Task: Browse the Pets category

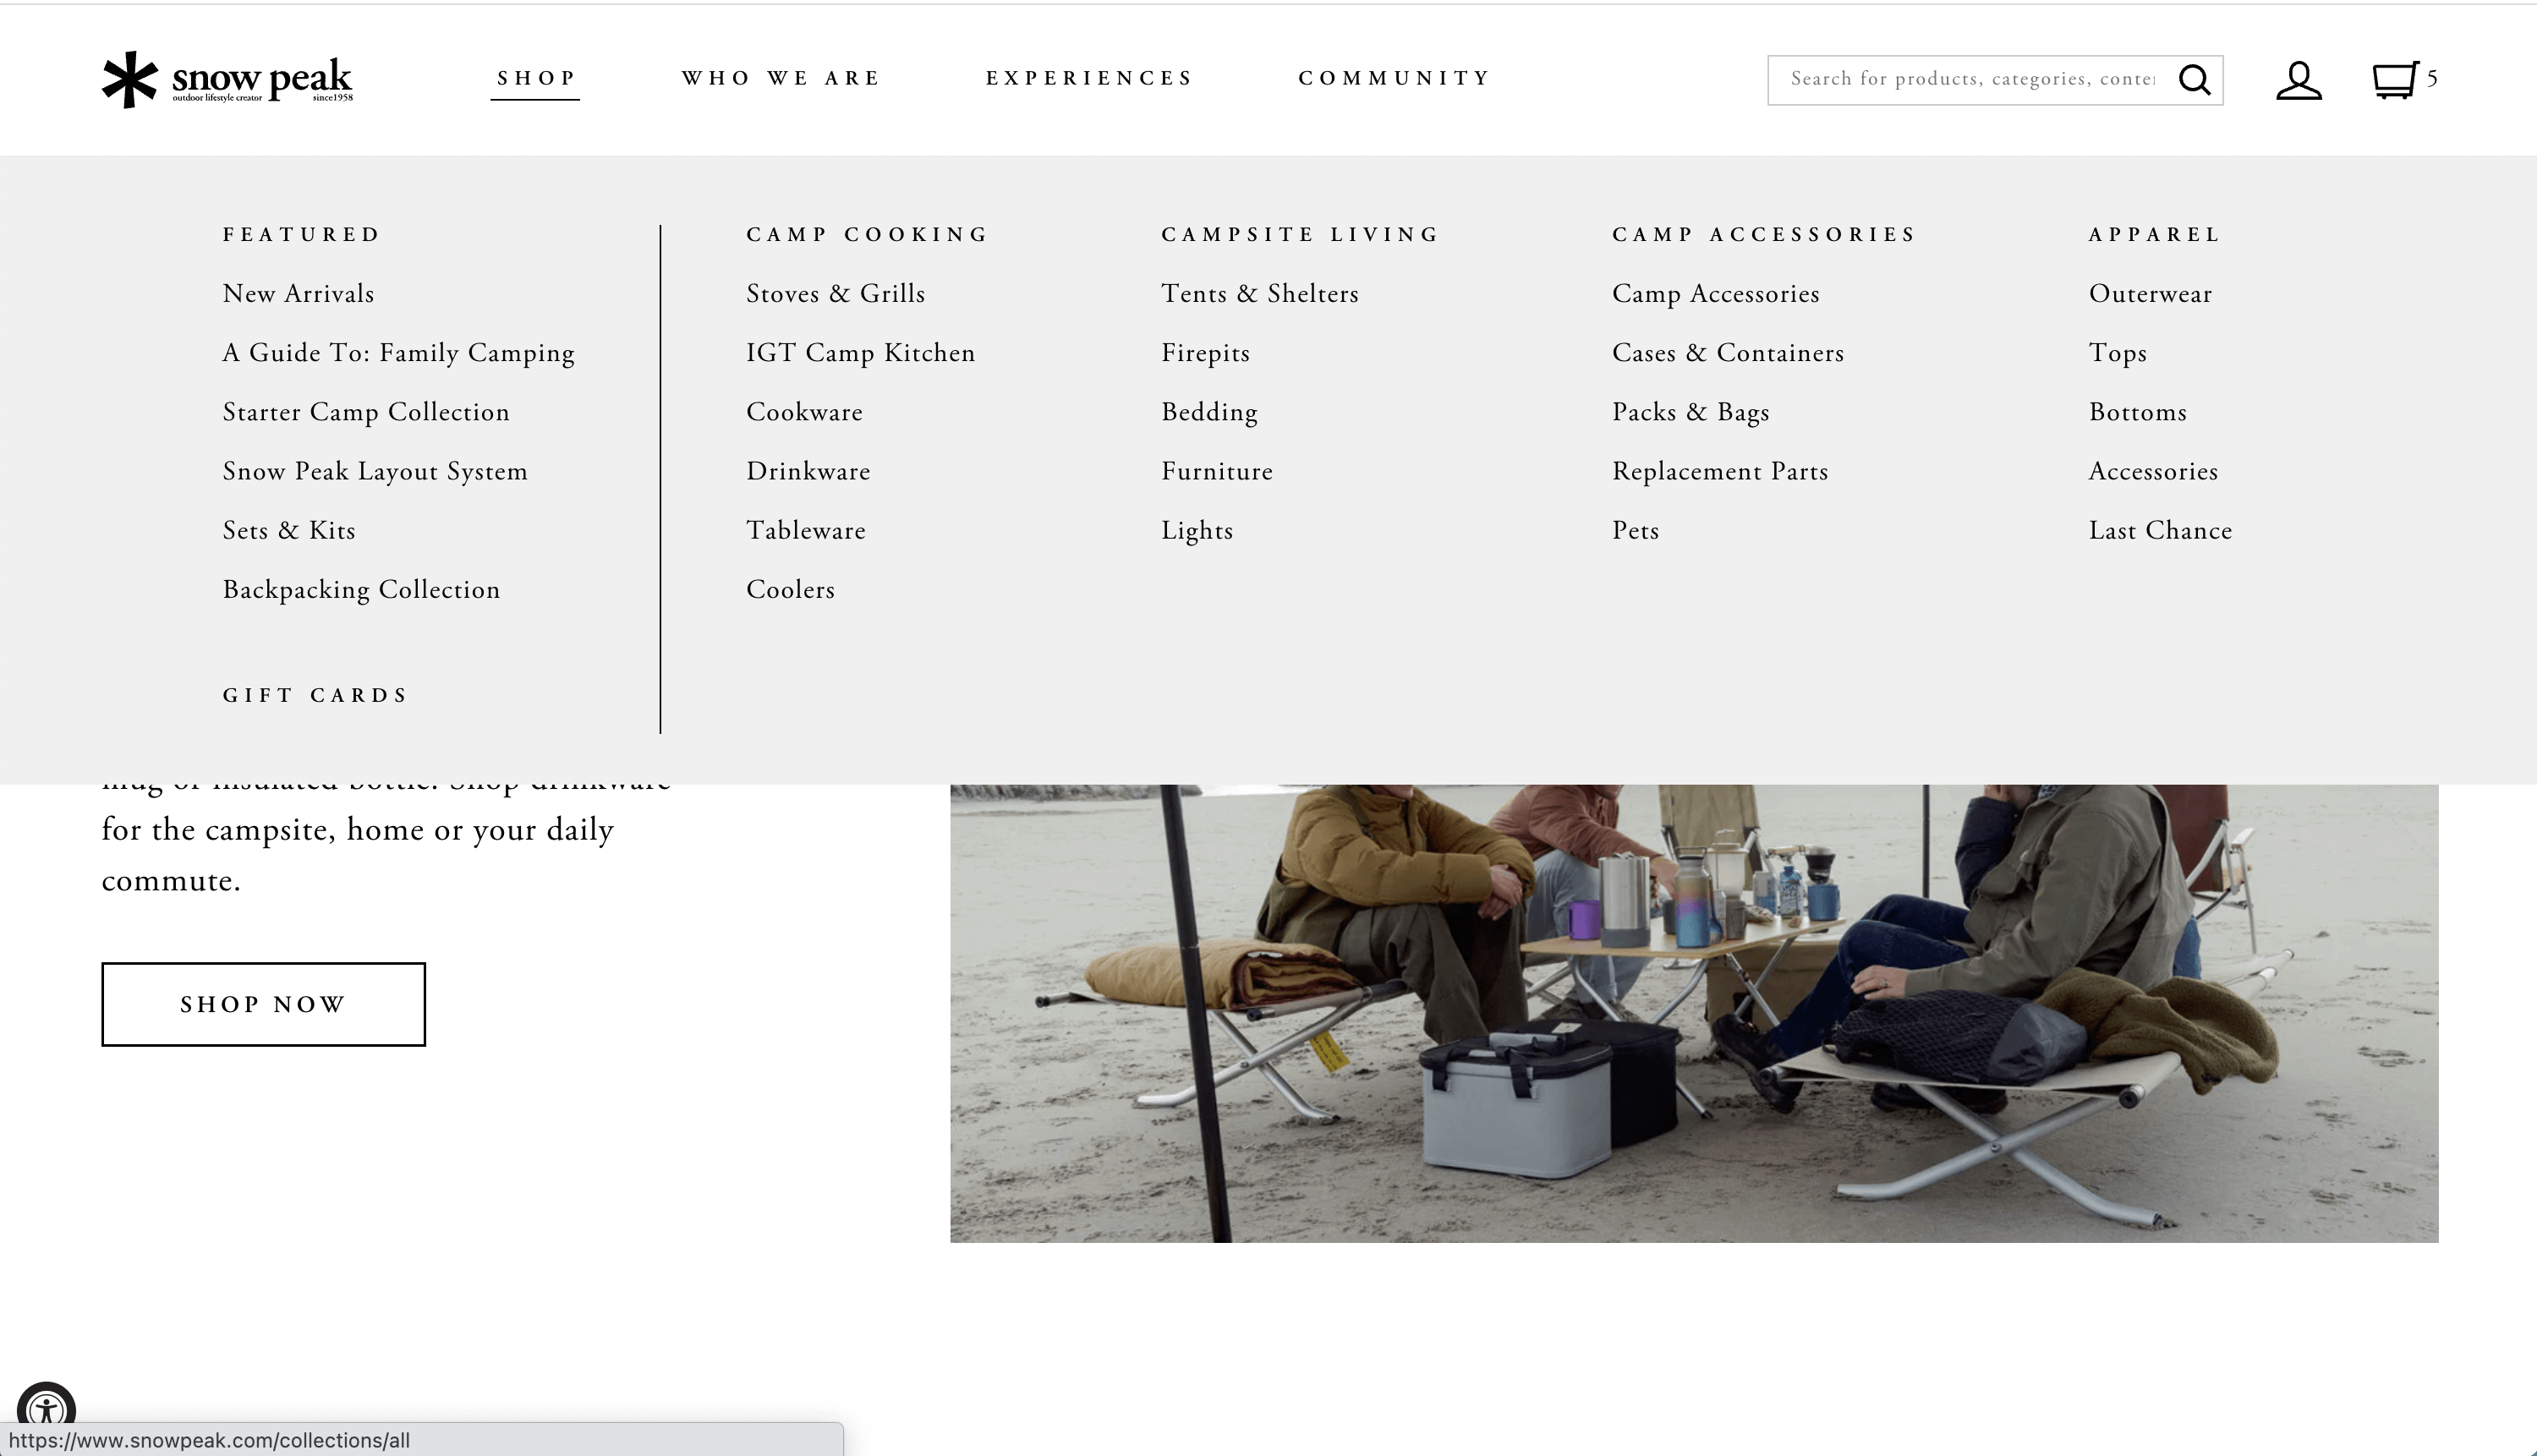Action: point(1635,530)
